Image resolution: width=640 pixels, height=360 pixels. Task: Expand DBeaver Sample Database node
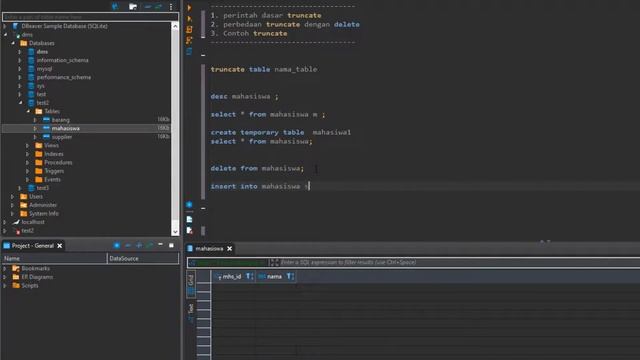5,26
